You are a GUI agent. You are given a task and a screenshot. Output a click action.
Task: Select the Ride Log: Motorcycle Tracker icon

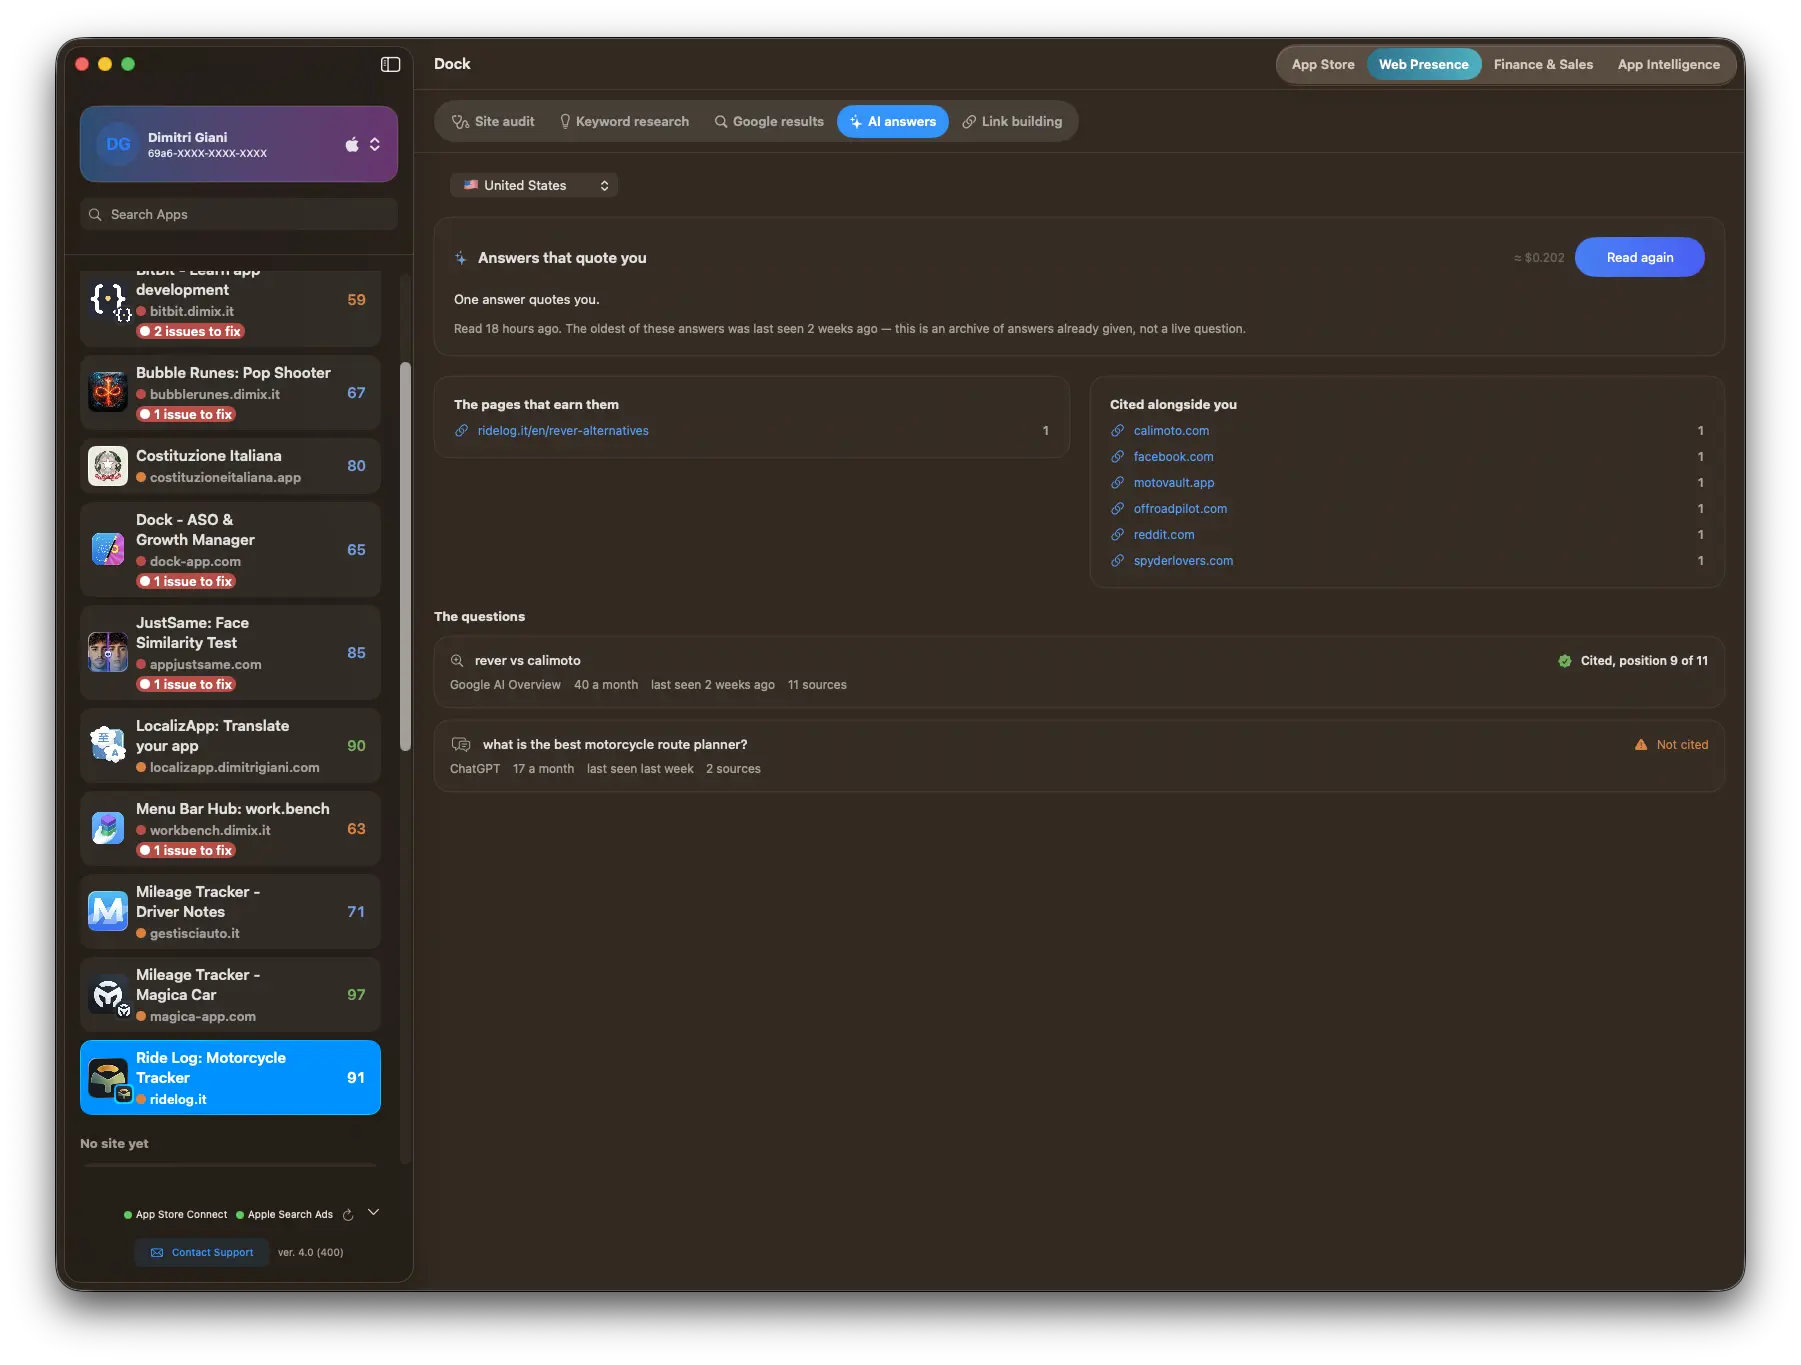[x=108, y=1077]
